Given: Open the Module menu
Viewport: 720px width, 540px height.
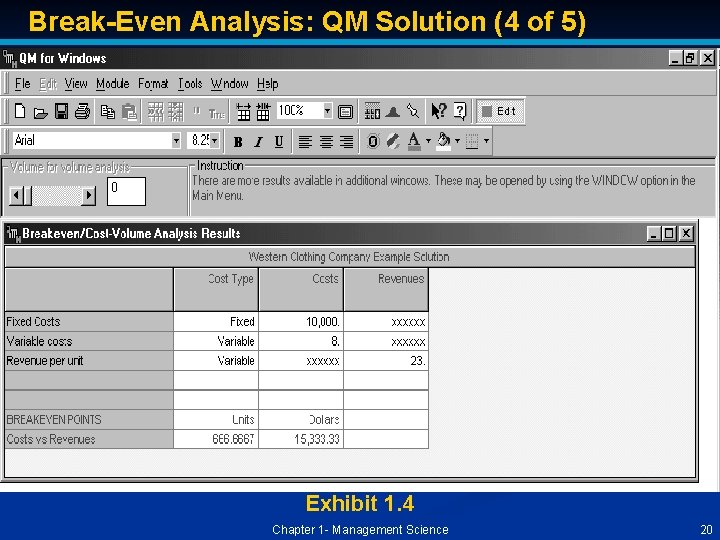Looking at the screenshot, I should 112,84.
